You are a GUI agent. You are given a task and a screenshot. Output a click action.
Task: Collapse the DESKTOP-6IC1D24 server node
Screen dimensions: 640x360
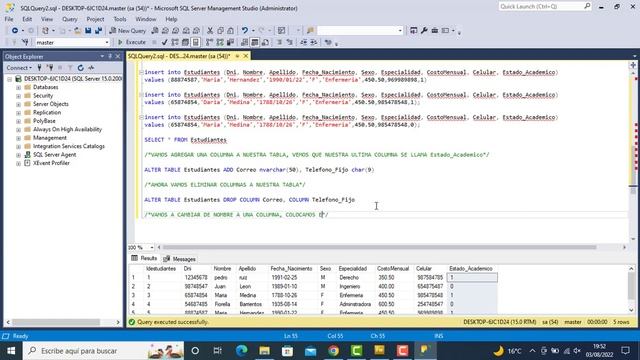(9, 79)
